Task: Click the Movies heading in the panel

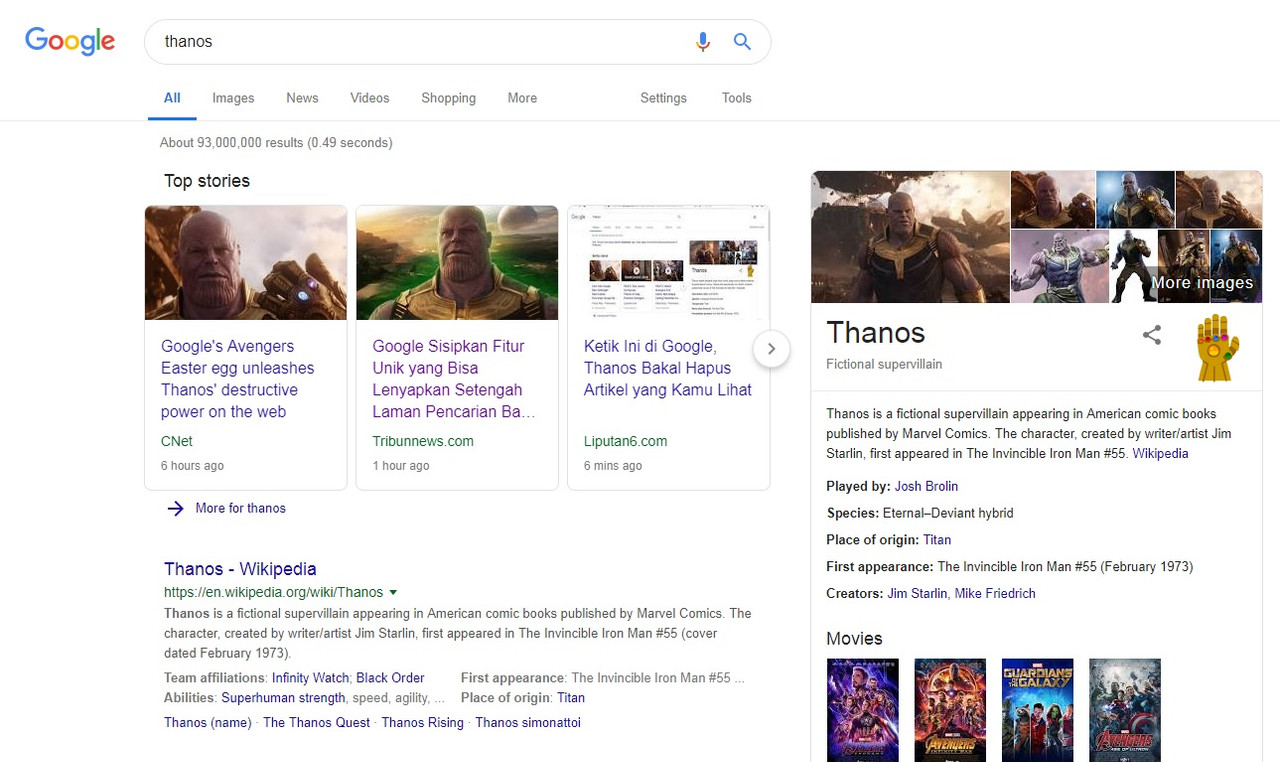Action: pos(854,638)
